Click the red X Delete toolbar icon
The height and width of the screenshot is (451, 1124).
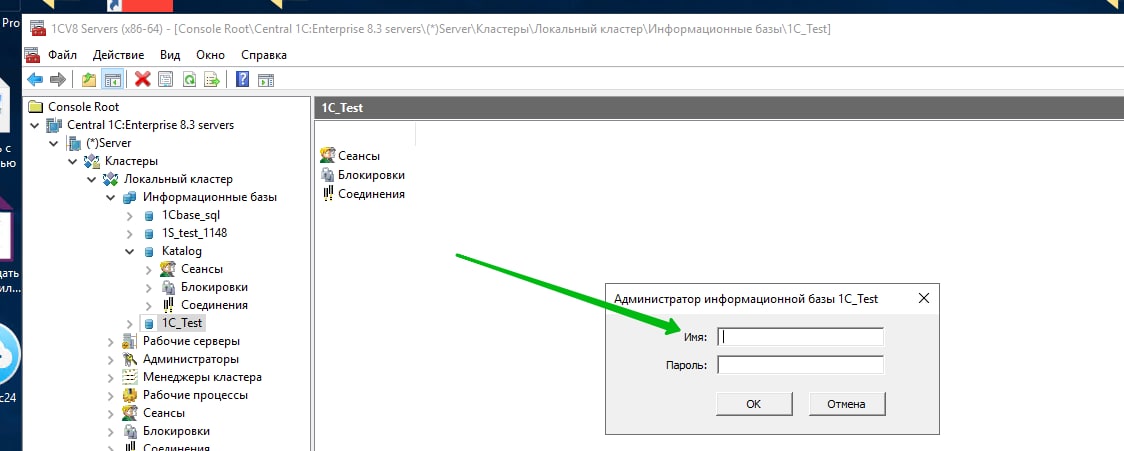tap(143, 79)
